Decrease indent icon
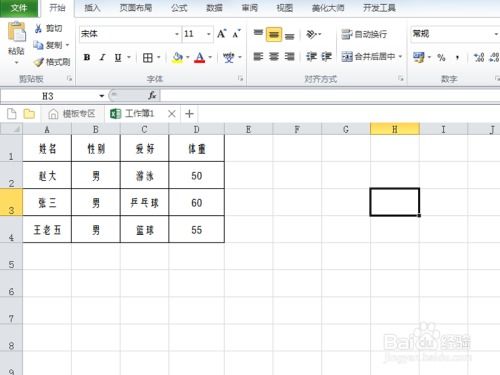 [311, 57]
